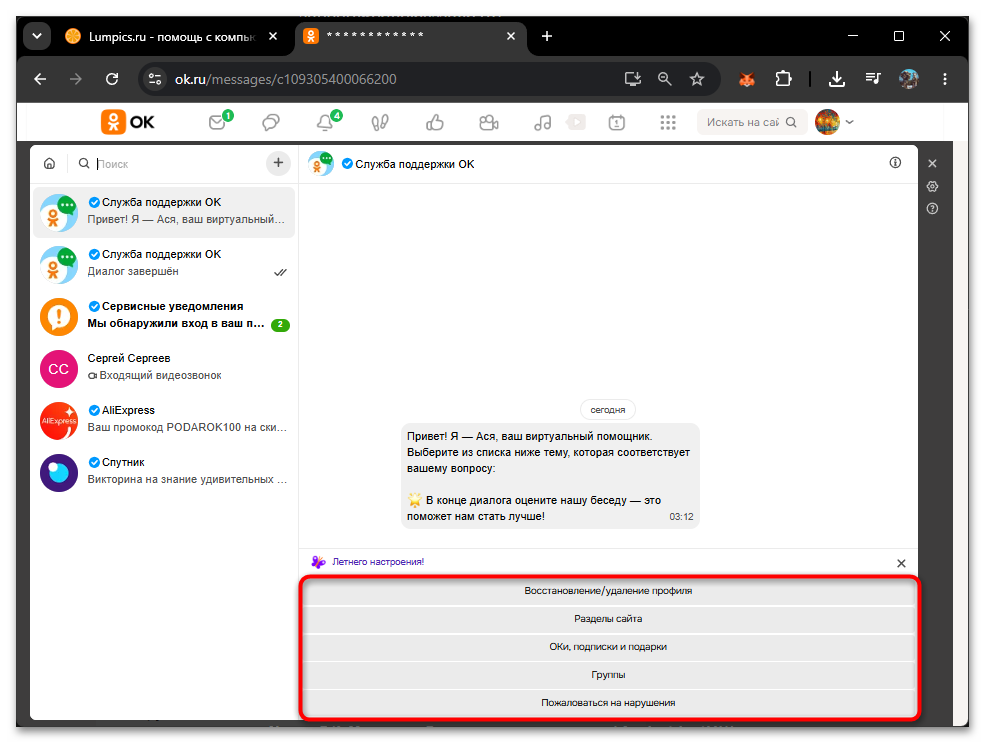The width and height of the screenshot is (985, 743).
Task: Open Chrome downloads icon
Action: (x=836, y=79)
